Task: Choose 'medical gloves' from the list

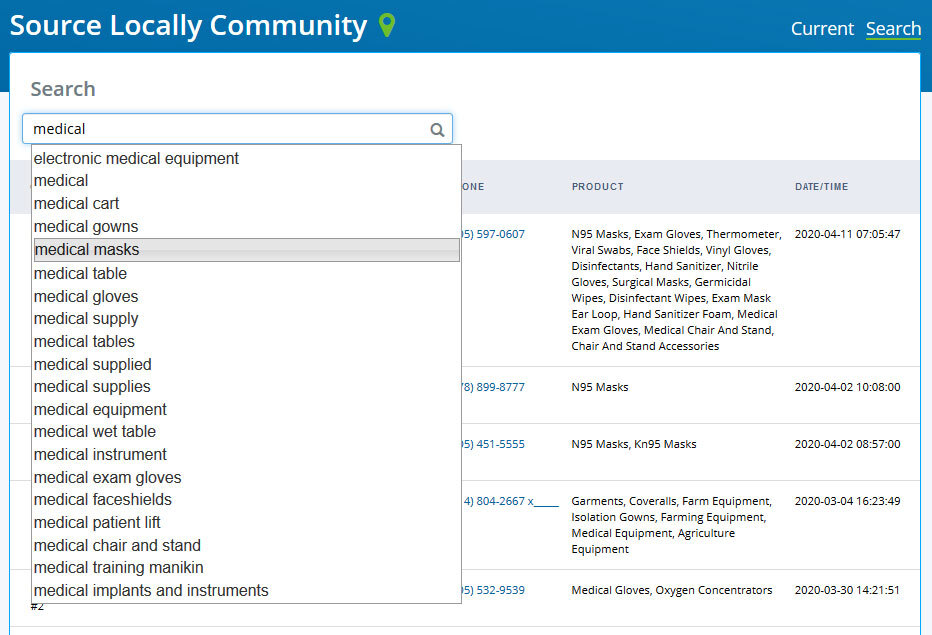Action: 86,297
